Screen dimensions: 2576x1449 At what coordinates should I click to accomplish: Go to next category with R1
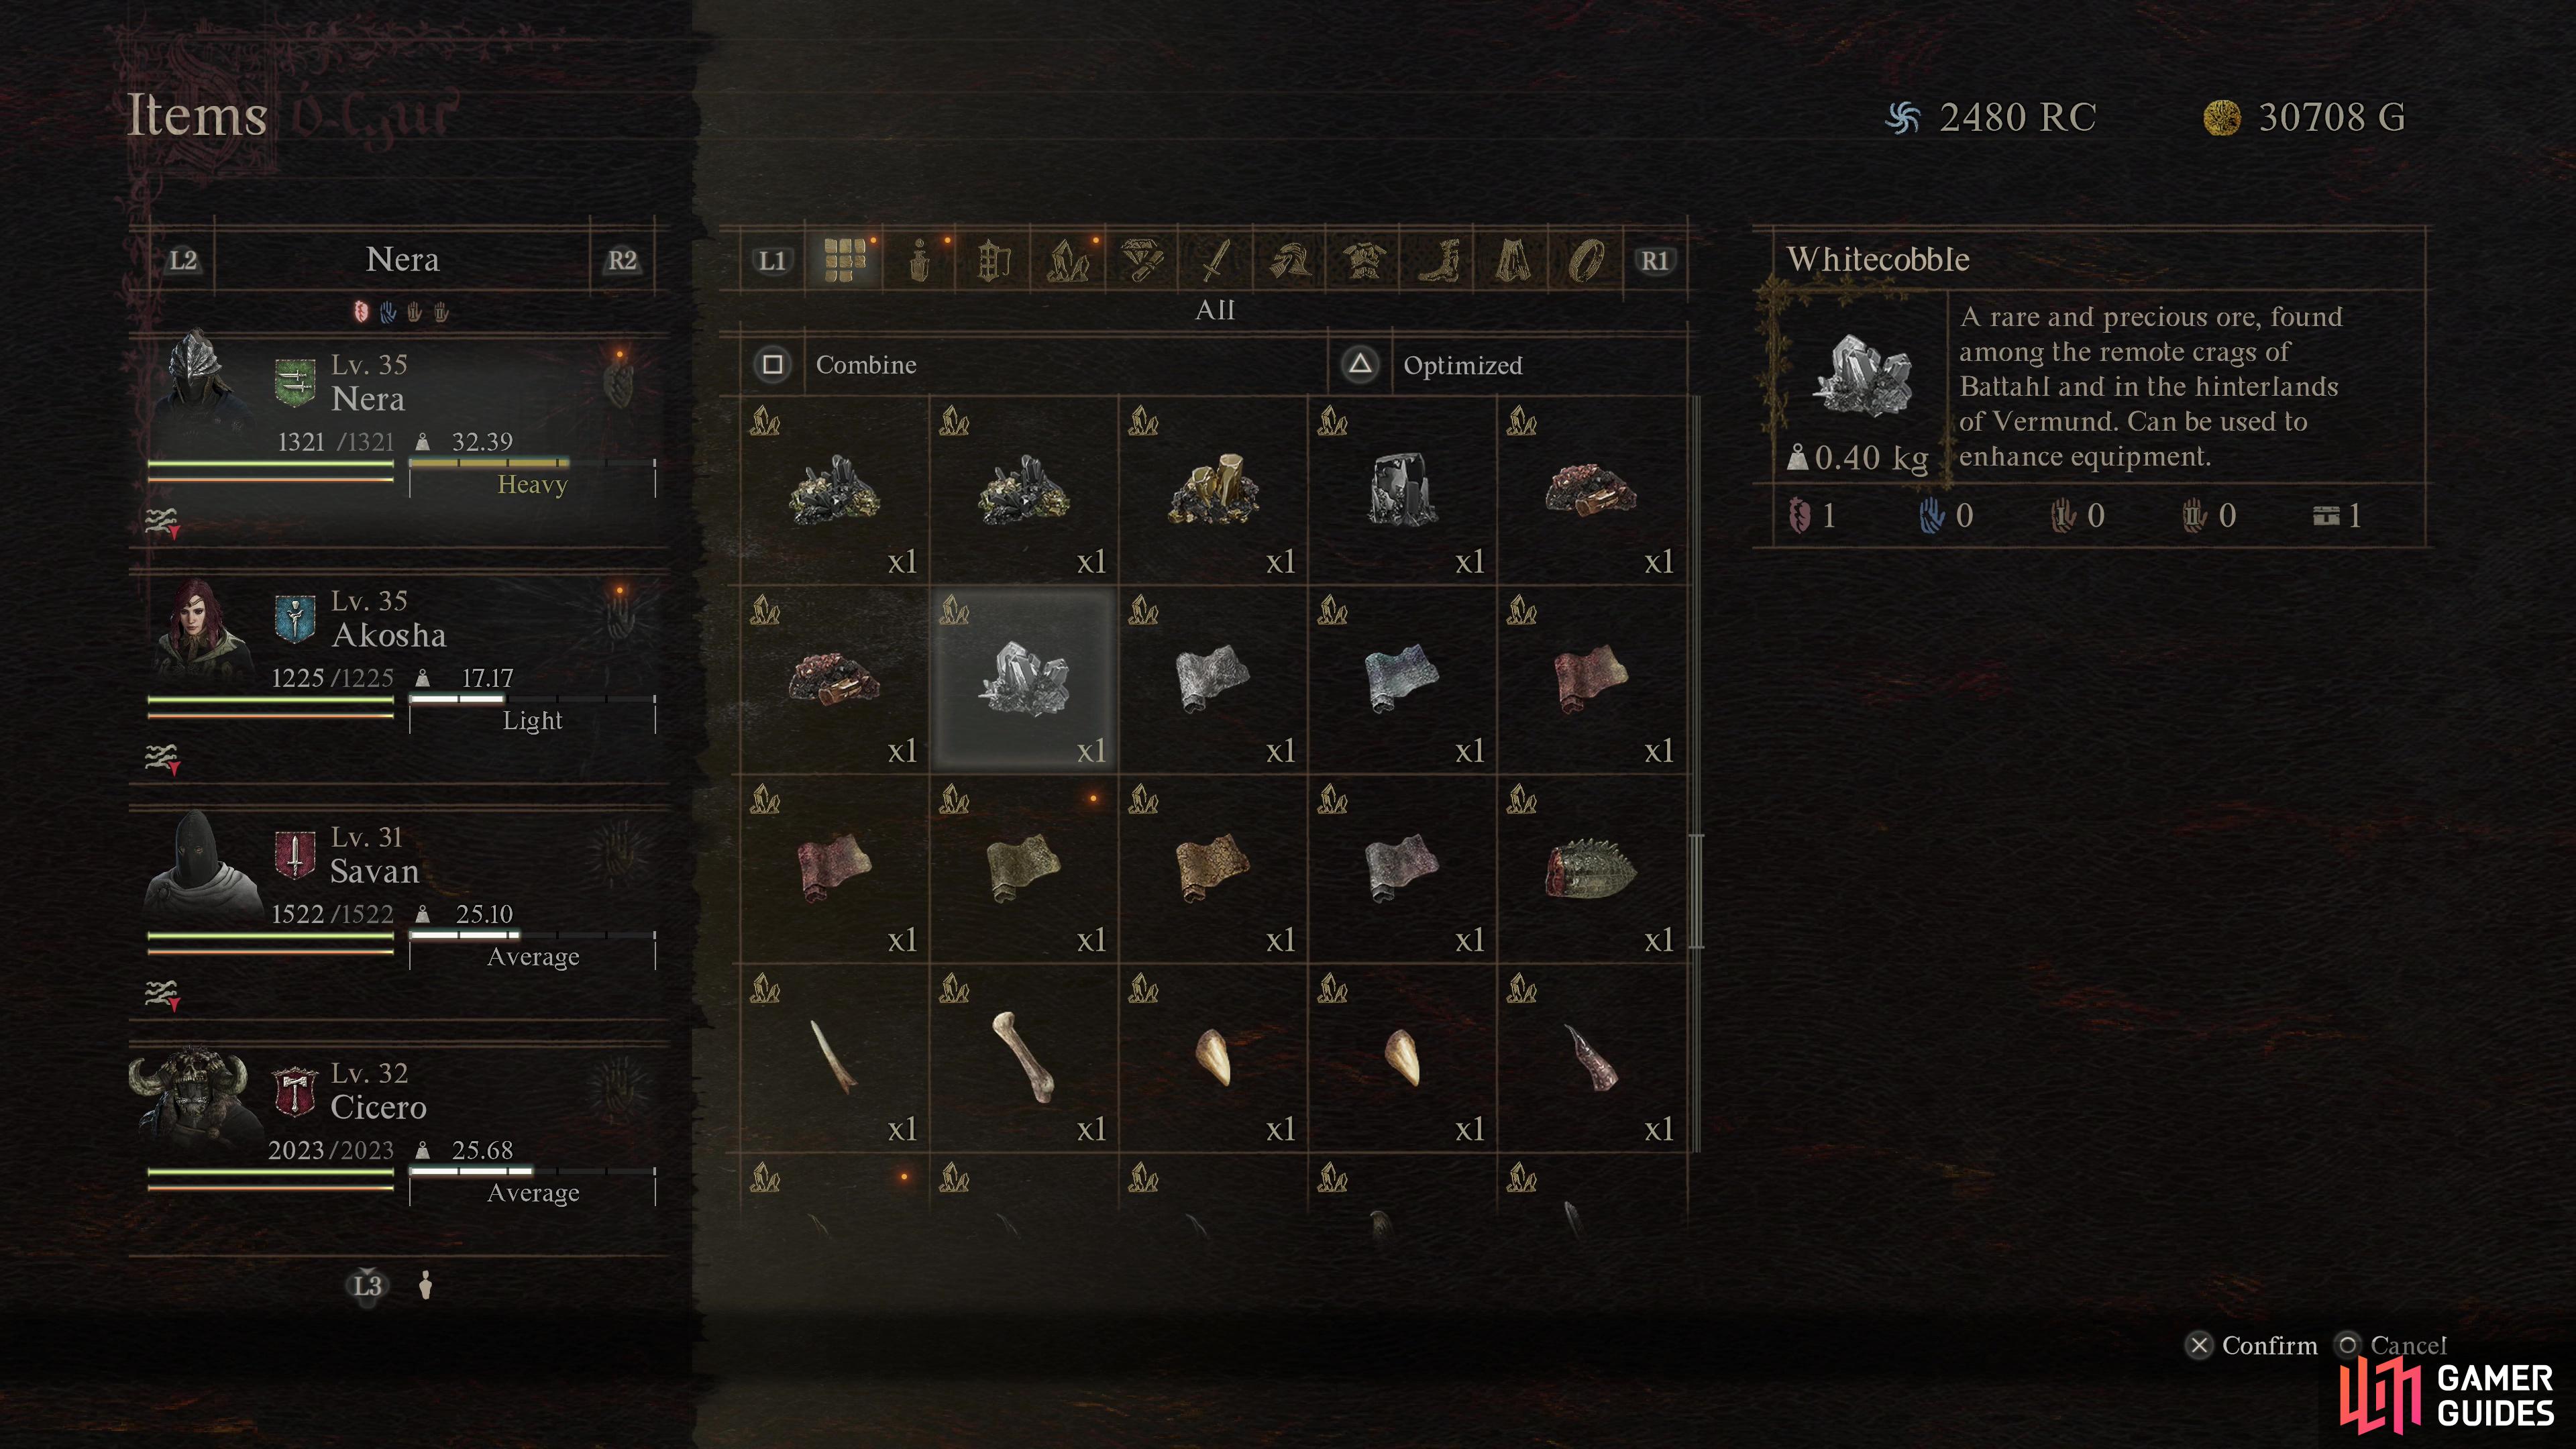tap(1655, 261)
